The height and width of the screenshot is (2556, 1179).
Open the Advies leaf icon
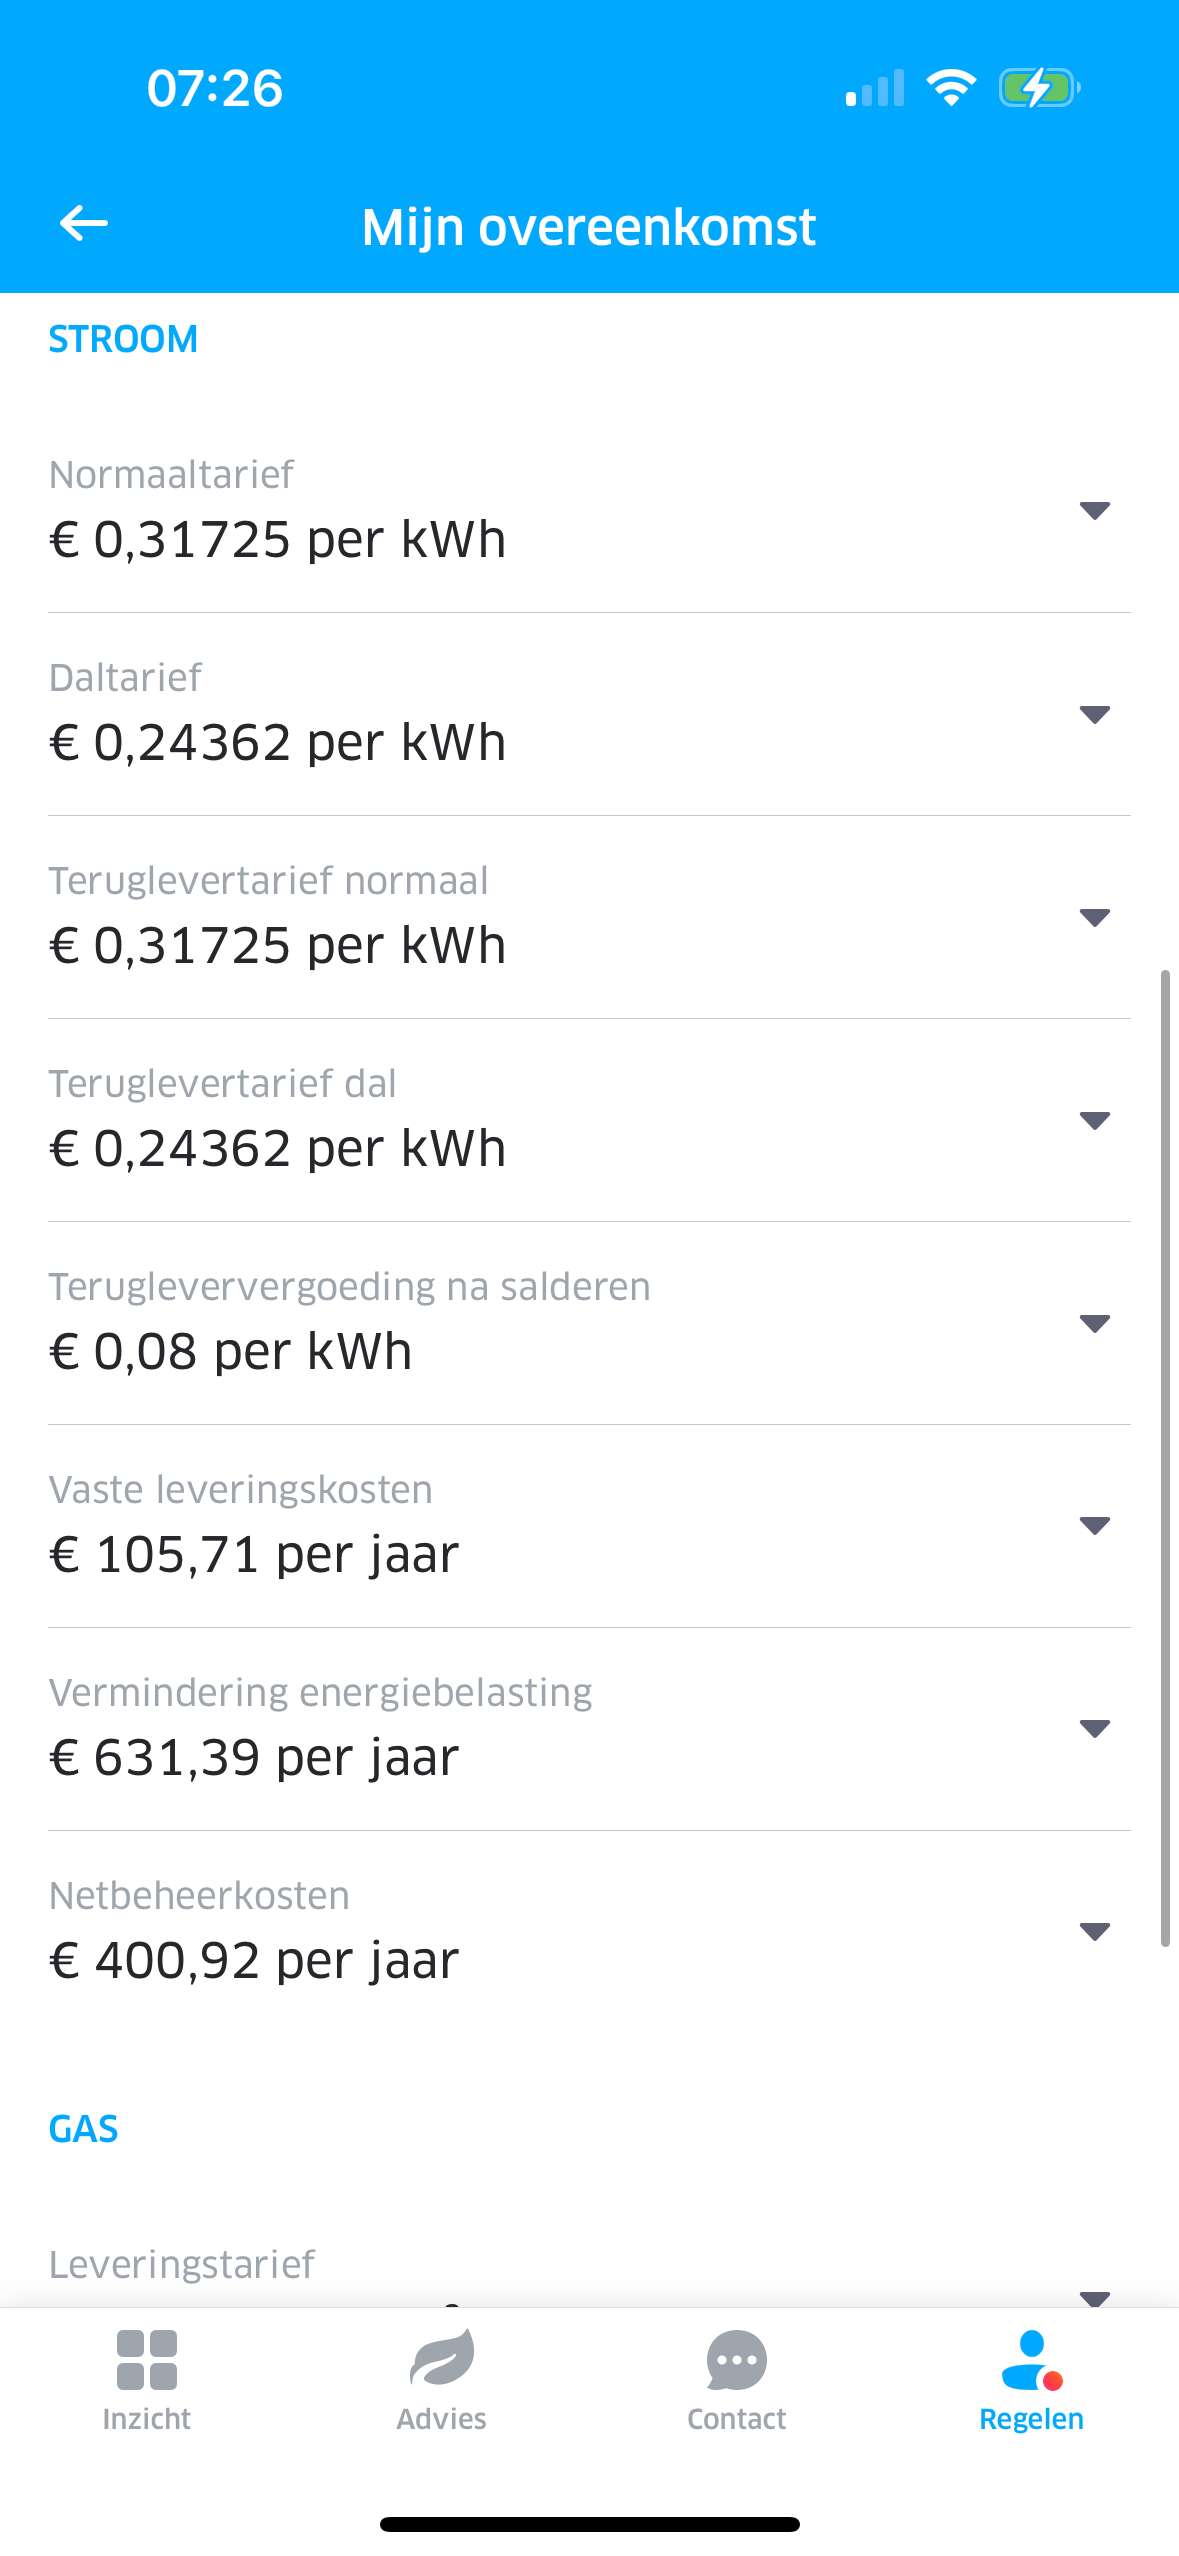coord(441,2358)
